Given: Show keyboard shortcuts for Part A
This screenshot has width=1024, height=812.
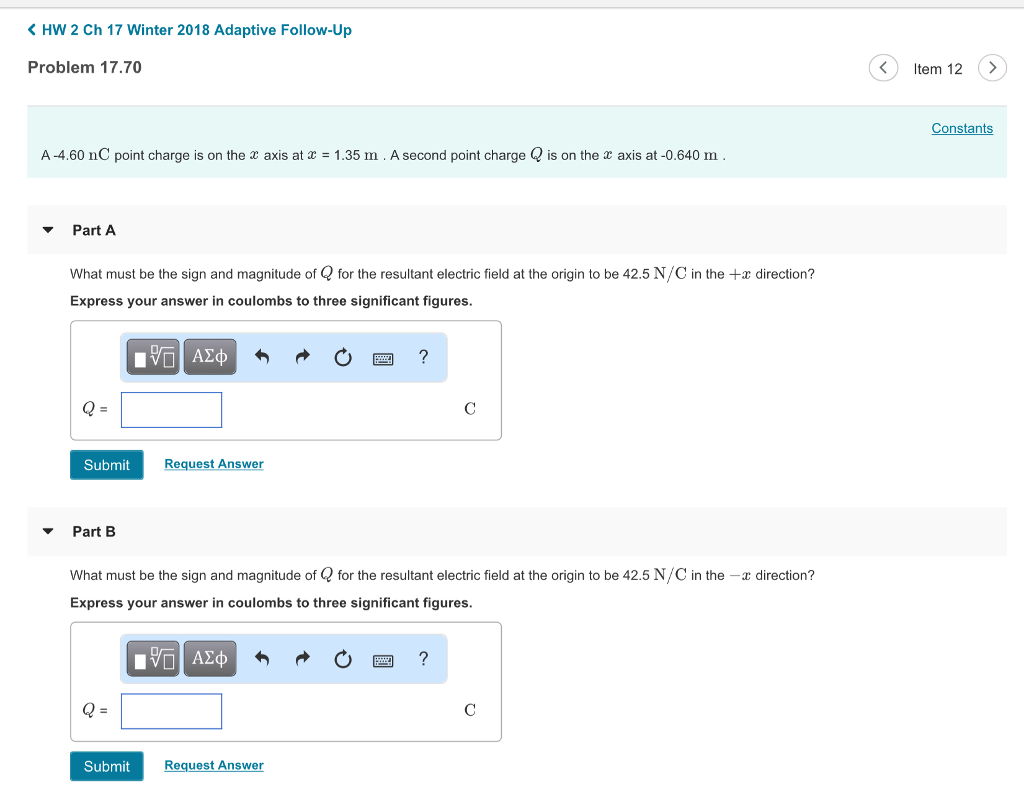Looking at the screenshot, I should tap(383, 358).
